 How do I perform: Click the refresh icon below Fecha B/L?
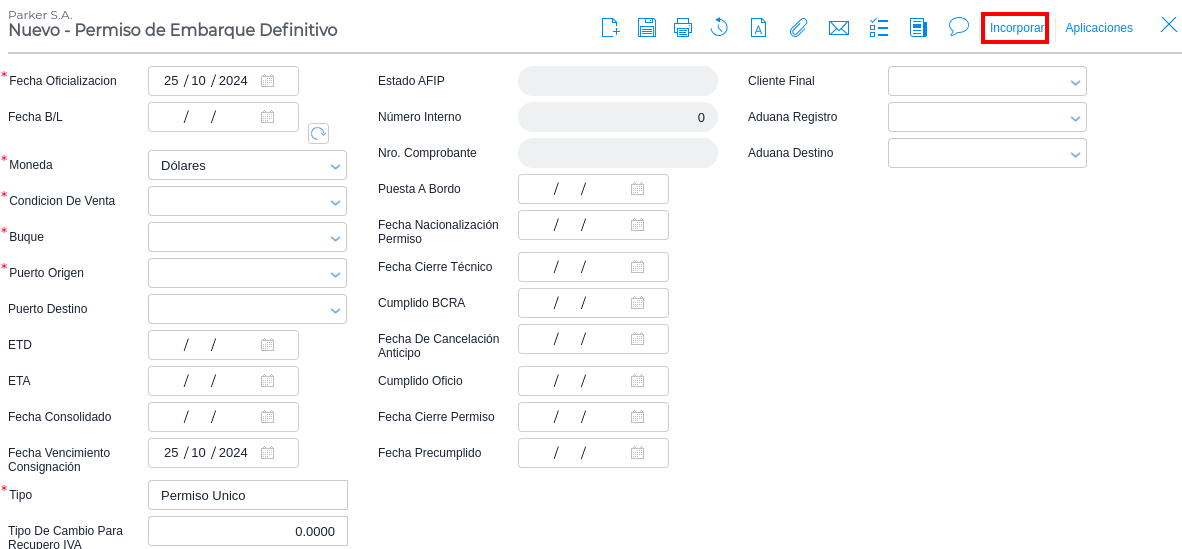tap(318, 133)
